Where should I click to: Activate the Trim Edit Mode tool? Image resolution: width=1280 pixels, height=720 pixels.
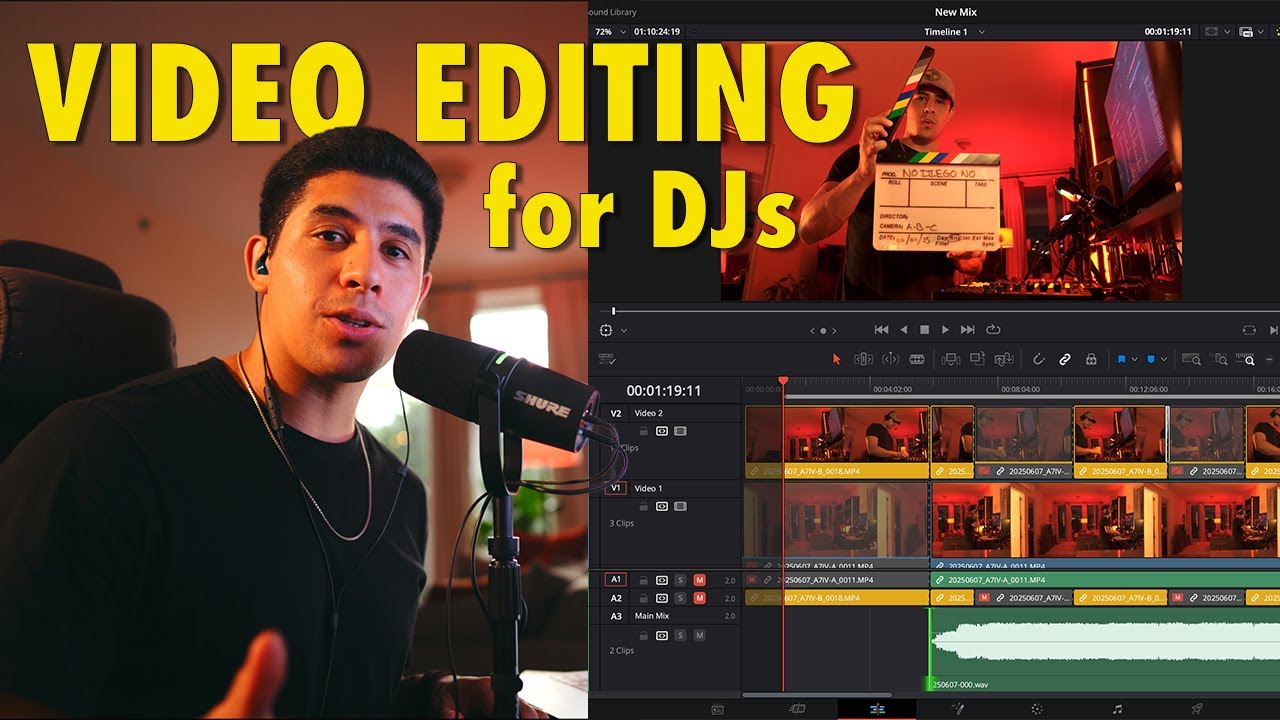pos(863,359)
